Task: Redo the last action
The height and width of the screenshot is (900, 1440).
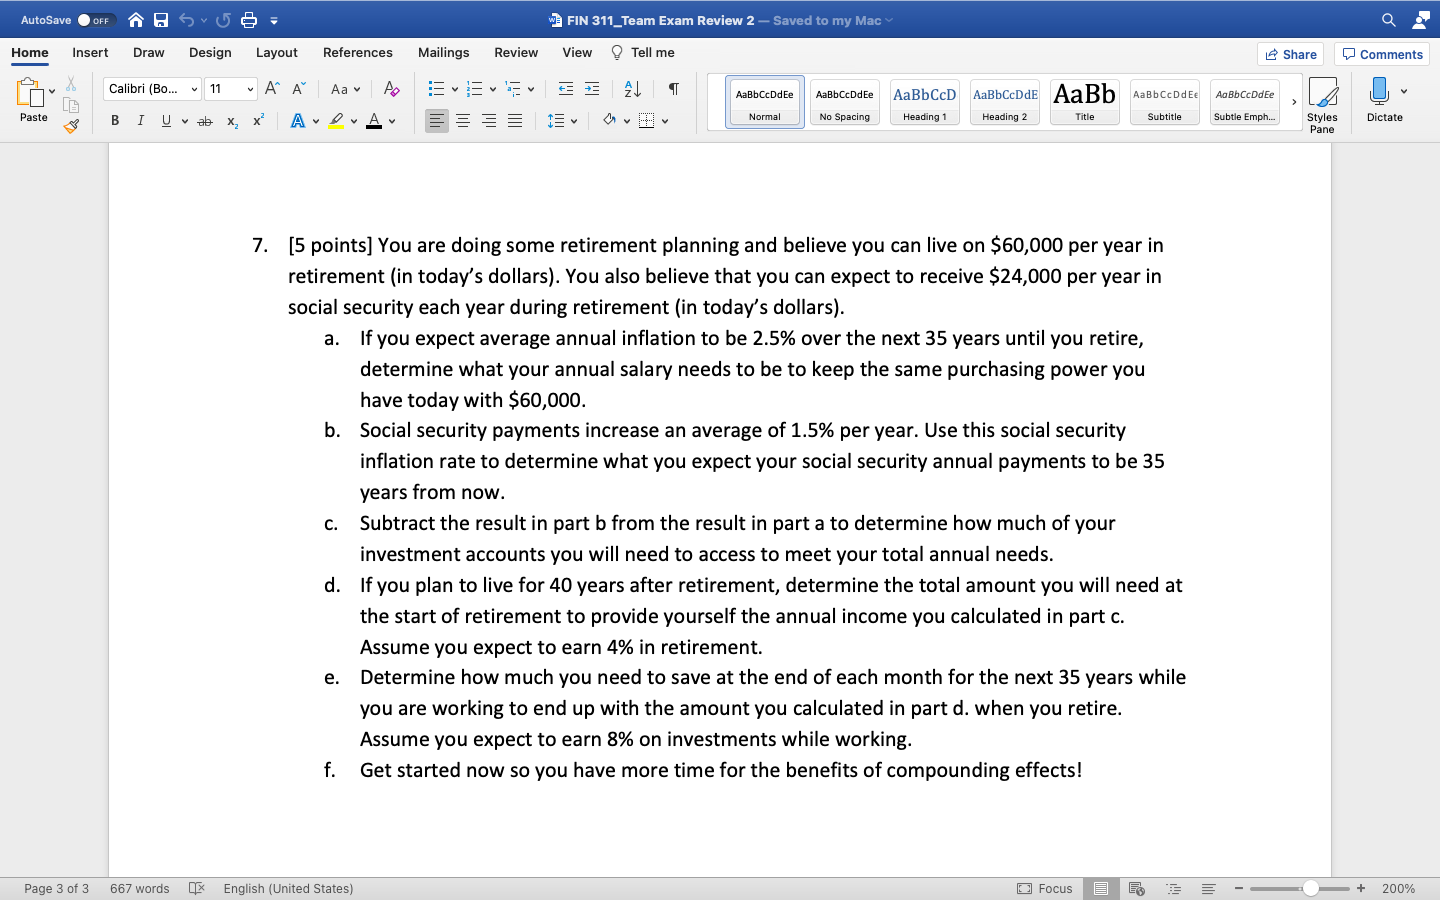Action: pos(223,20)
